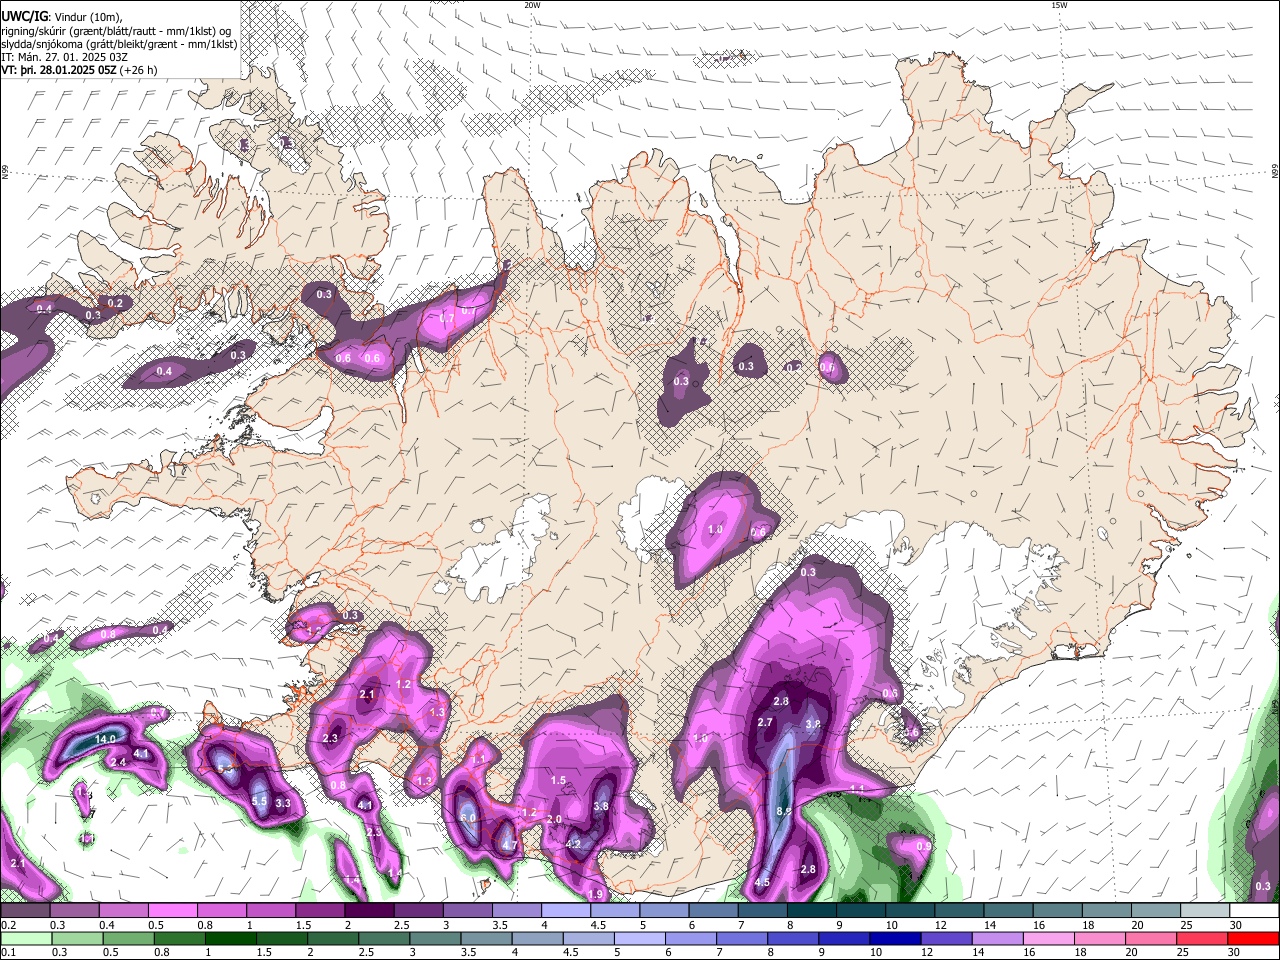Click the 4.2 precipitation value on the map
1280x960 pixels.
574,844
